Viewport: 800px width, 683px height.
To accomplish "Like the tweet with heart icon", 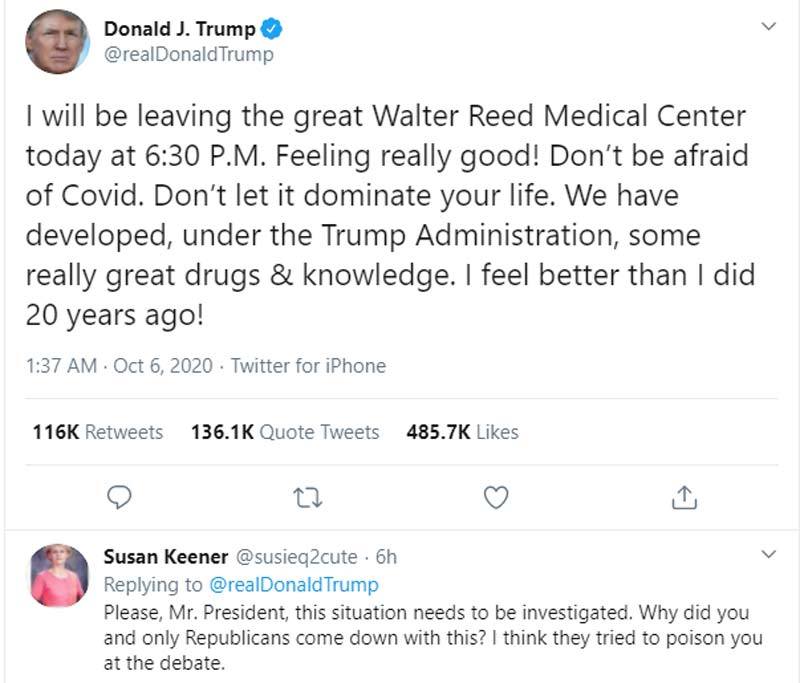I will pos(496,495).
